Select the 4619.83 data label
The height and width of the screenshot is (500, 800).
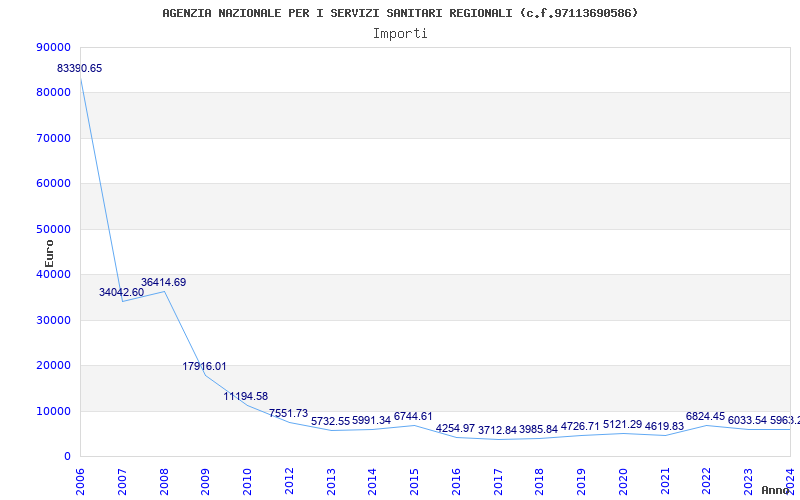click(x=664, y=427)
